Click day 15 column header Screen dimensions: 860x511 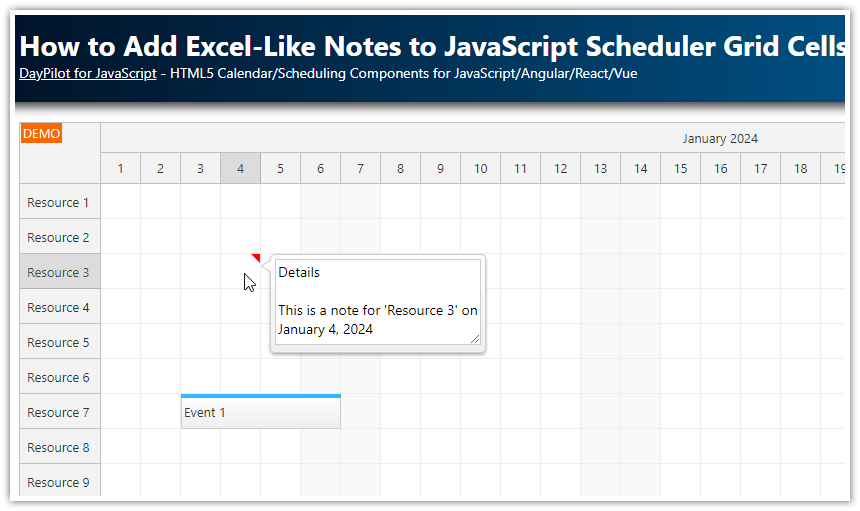(680, 168)
